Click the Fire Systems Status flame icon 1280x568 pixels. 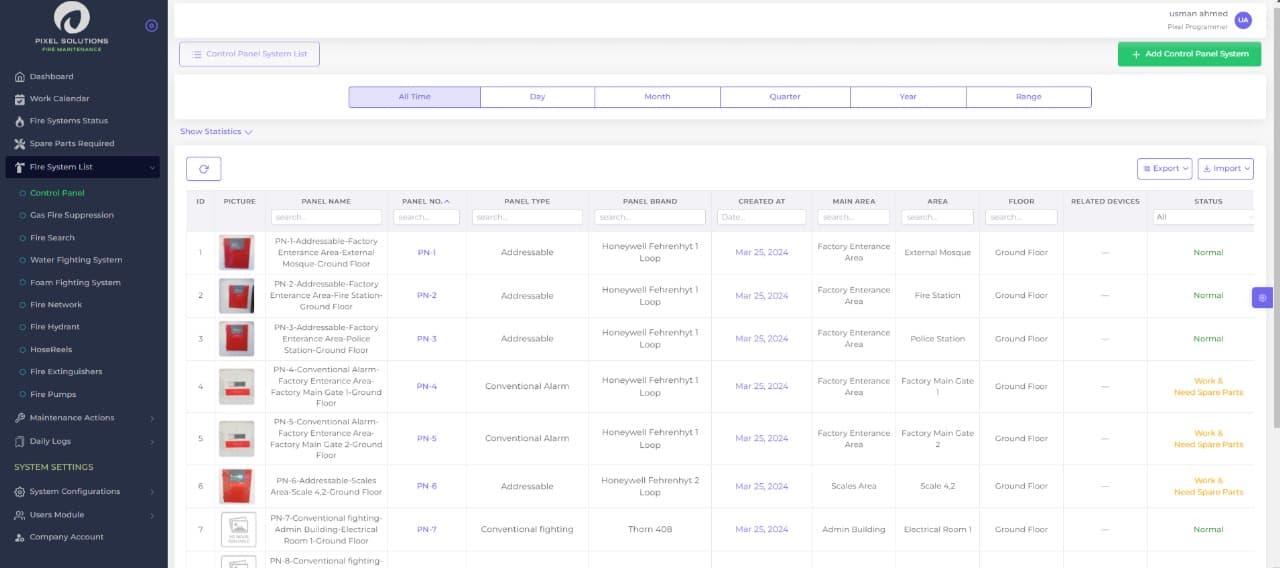click(x=20, y=121)
